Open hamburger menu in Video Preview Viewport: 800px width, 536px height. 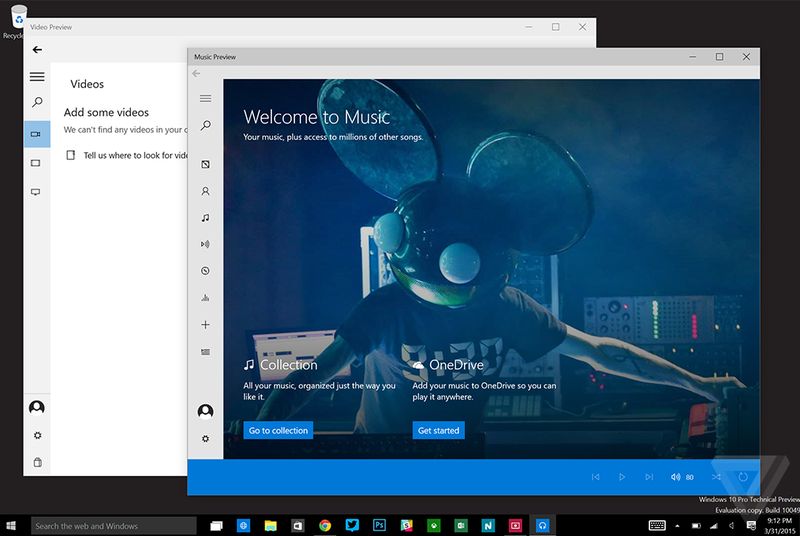(37, 76)
